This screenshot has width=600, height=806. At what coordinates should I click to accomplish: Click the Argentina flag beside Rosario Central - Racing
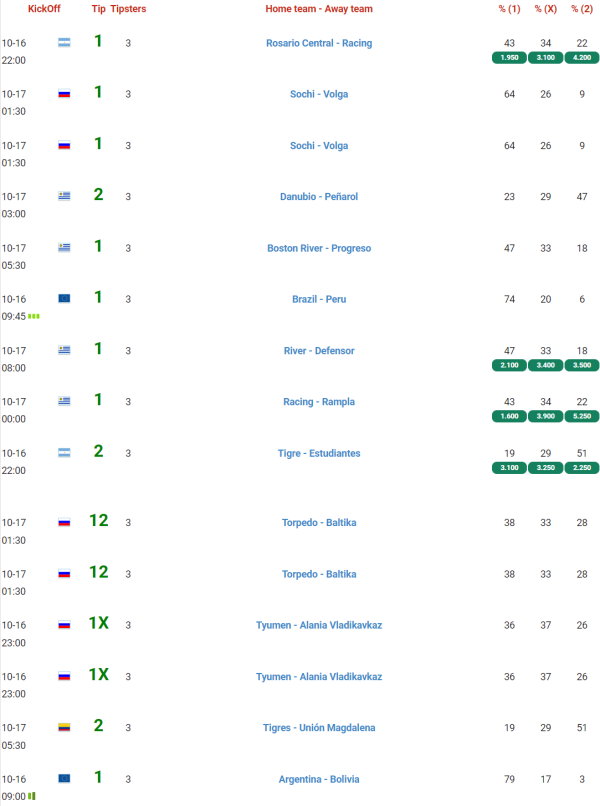tap(64, 44)
